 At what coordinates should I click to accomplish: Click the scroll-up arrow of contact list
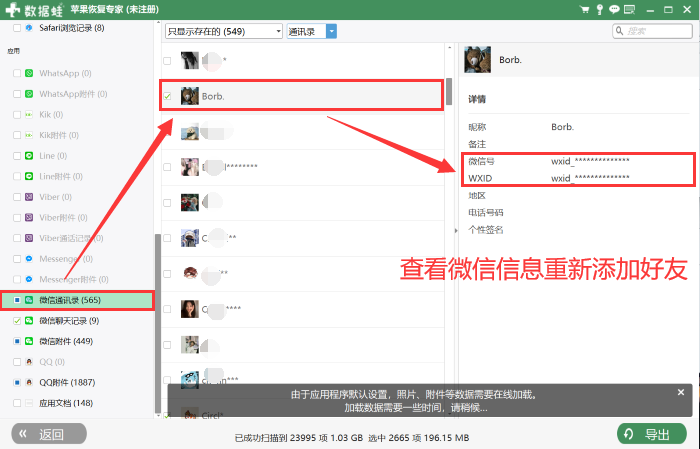click(449, 47)
